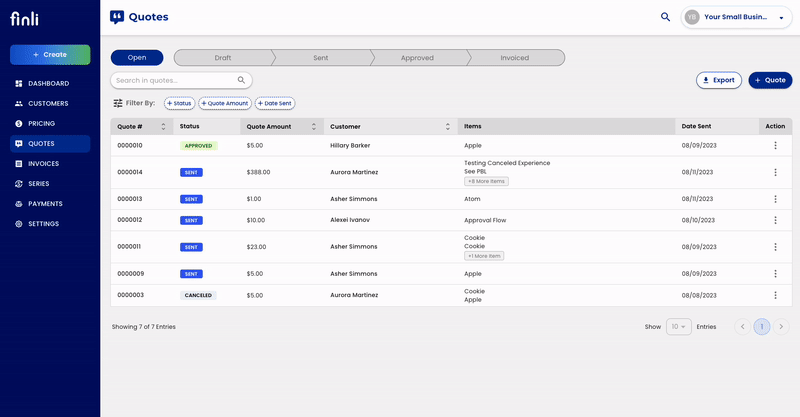Open action menu for quote 0000009
Image resolution: width=800 pixels, height=417 pixels.
coord(775,274)
